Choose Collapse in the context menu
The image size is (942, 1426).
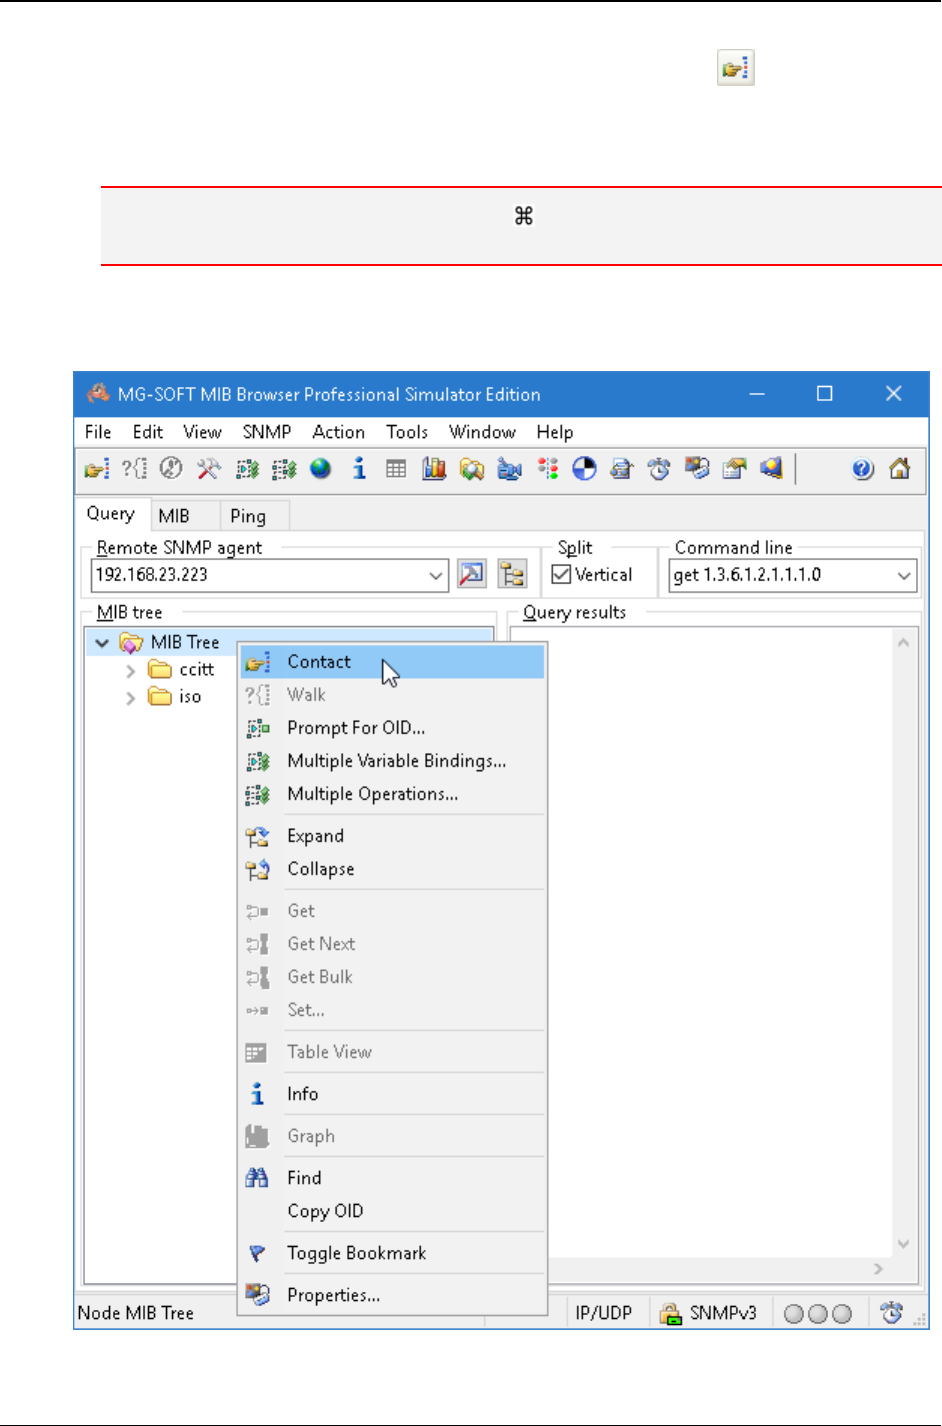pos(392,869)
